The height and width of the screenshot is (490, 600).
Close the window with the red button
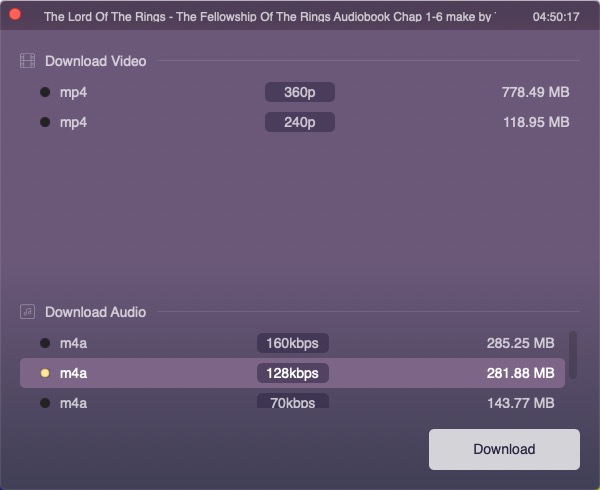point(15,15)
